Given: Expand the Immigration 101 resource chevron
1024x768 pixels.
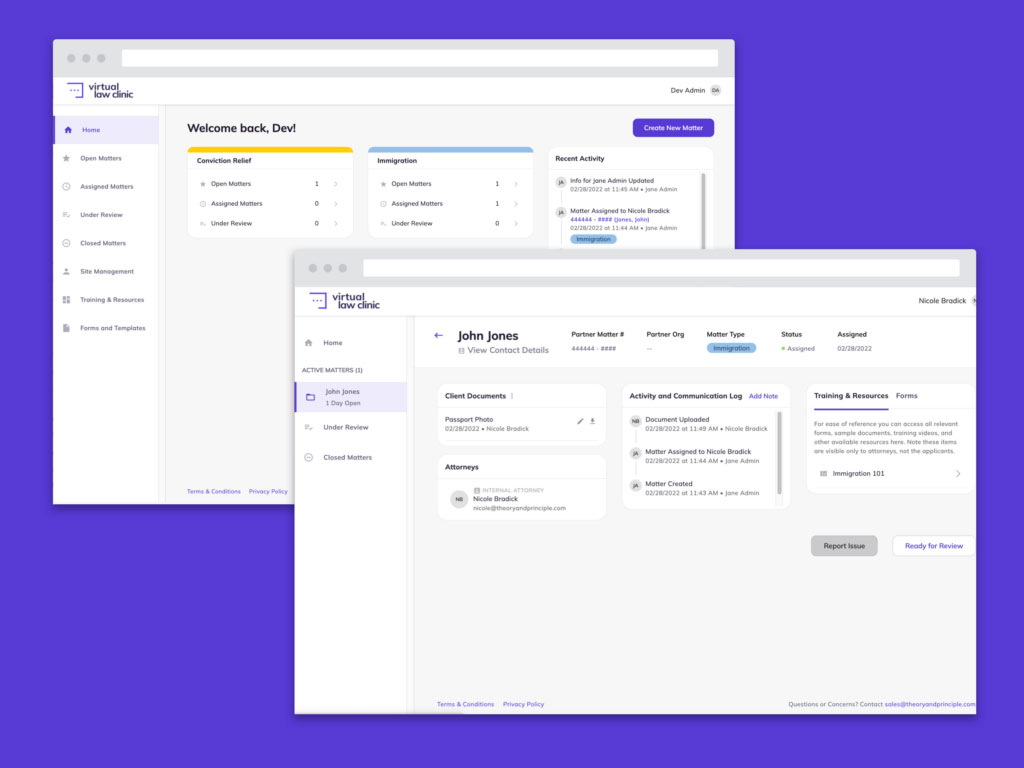Looking at the screenshot, I should click(958, 474).
